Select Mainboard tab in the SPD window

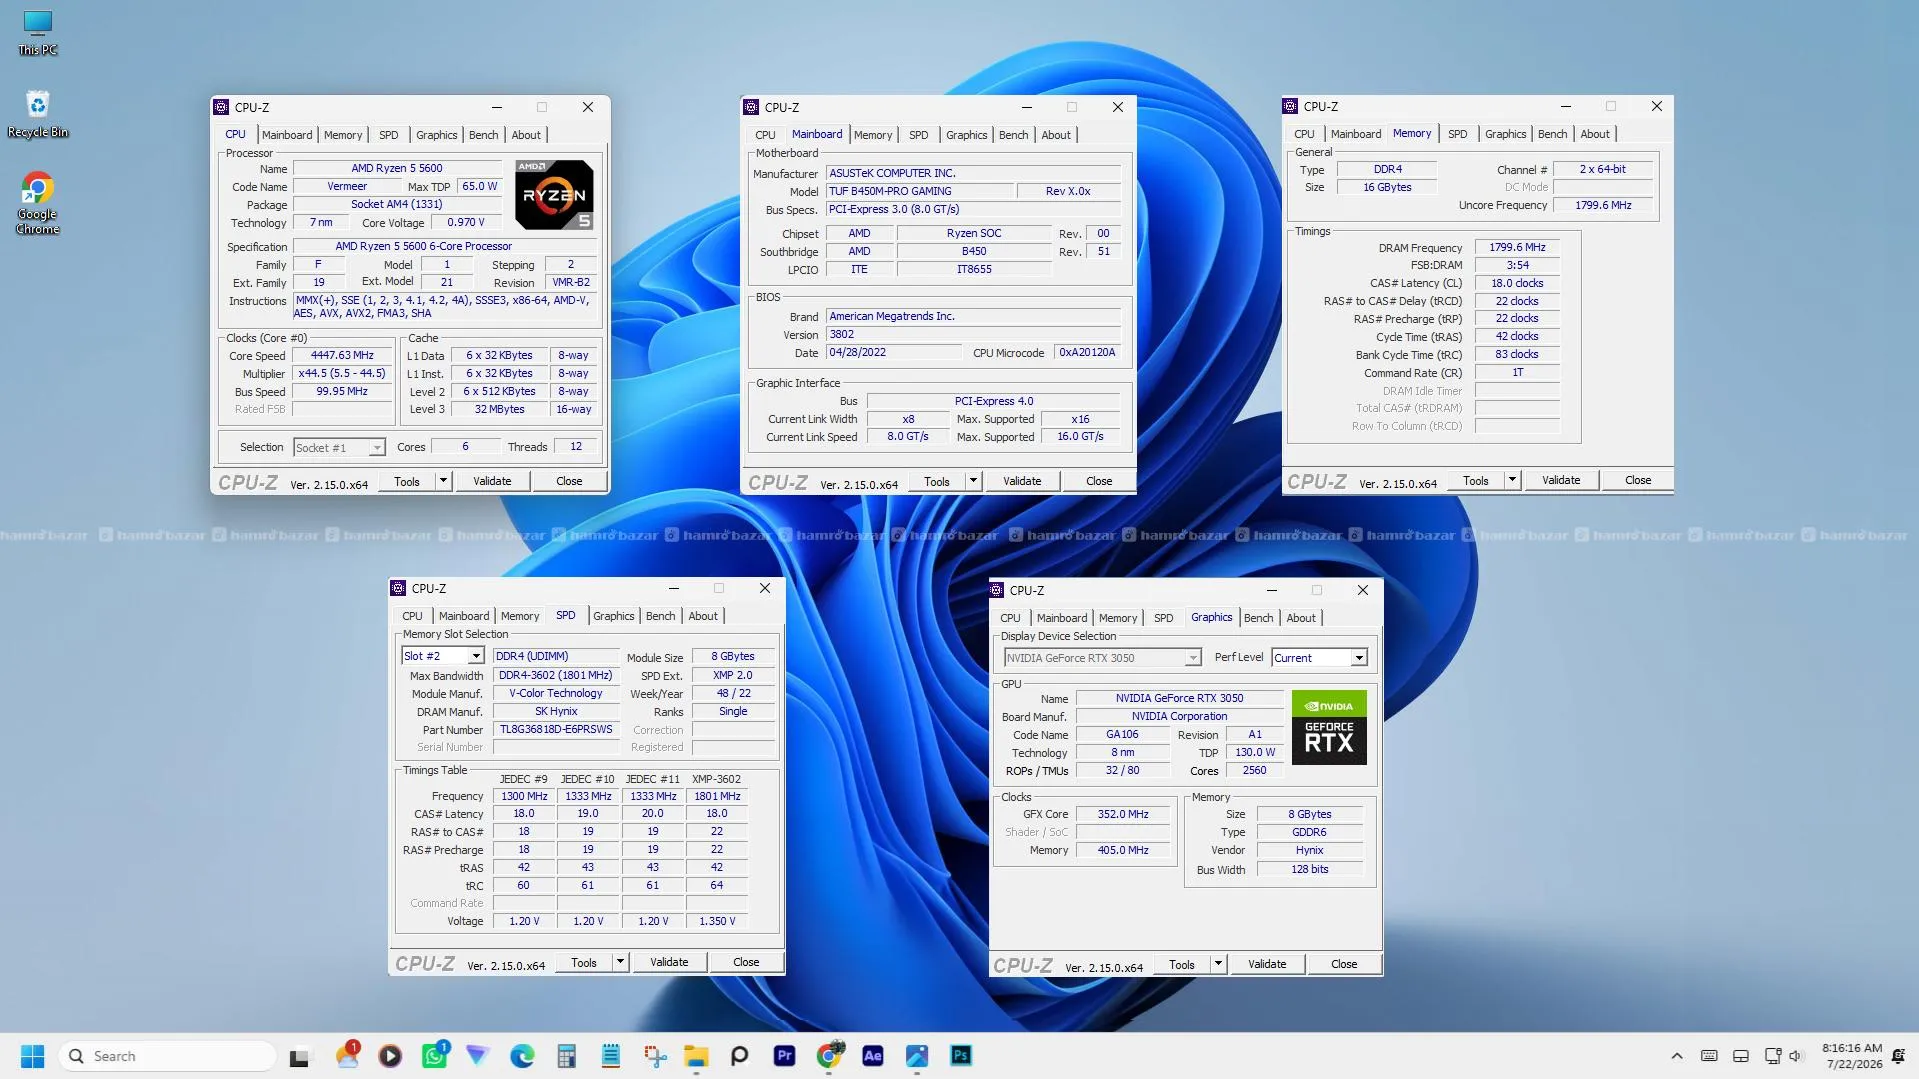[x=464, y=616]
